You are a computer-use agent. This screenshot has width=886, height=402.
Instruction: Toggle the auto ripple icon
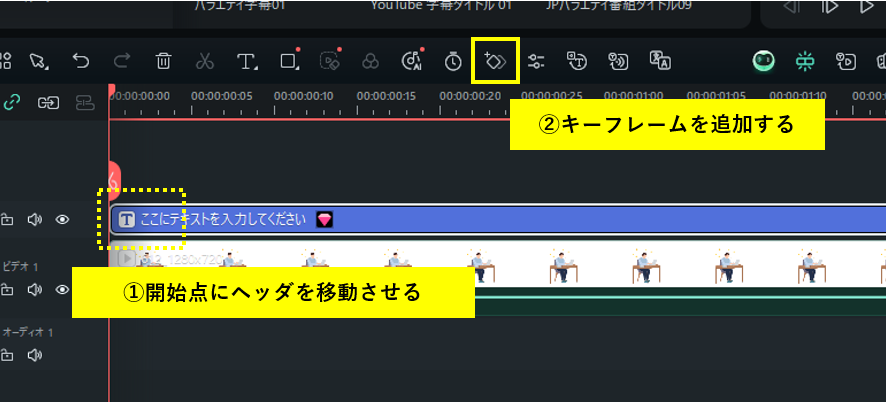49,102
